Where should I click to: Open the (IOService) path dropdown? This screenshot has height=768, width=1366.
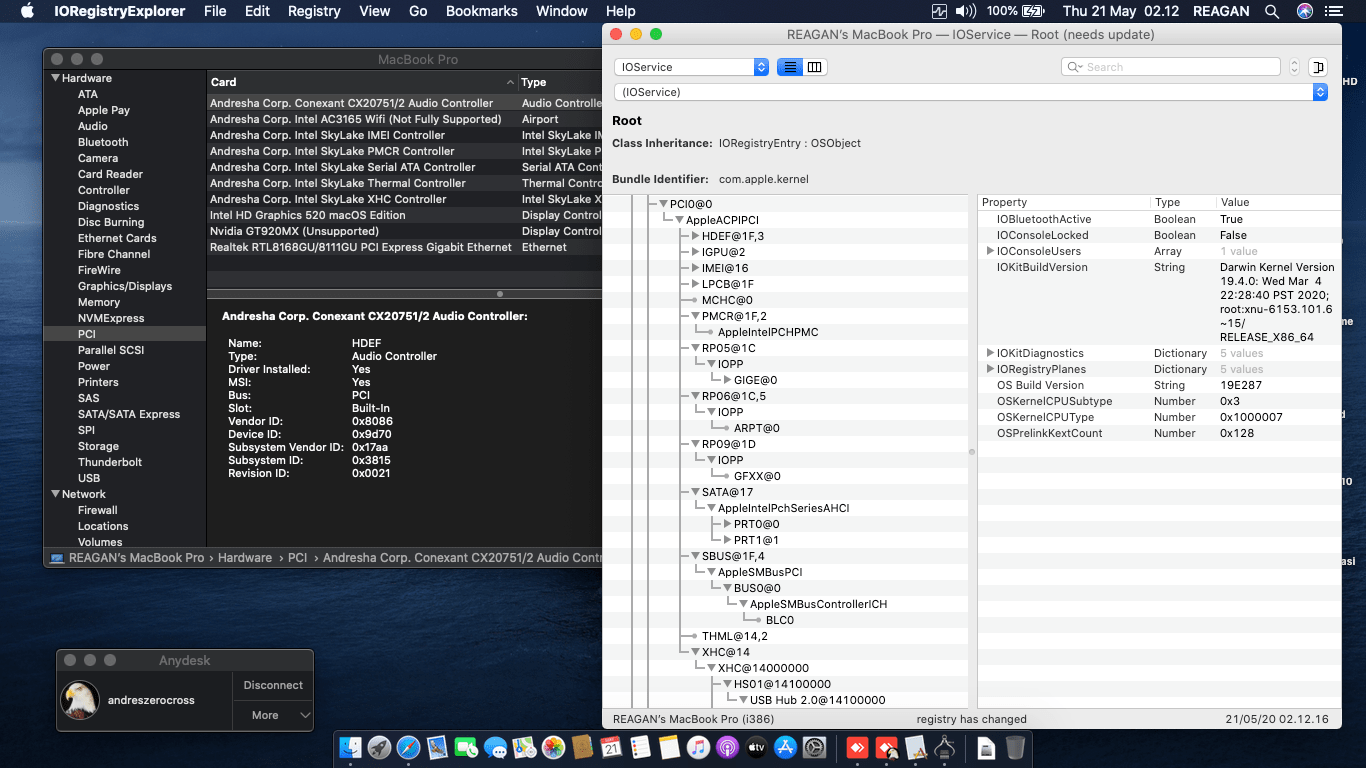pos(971,92)
